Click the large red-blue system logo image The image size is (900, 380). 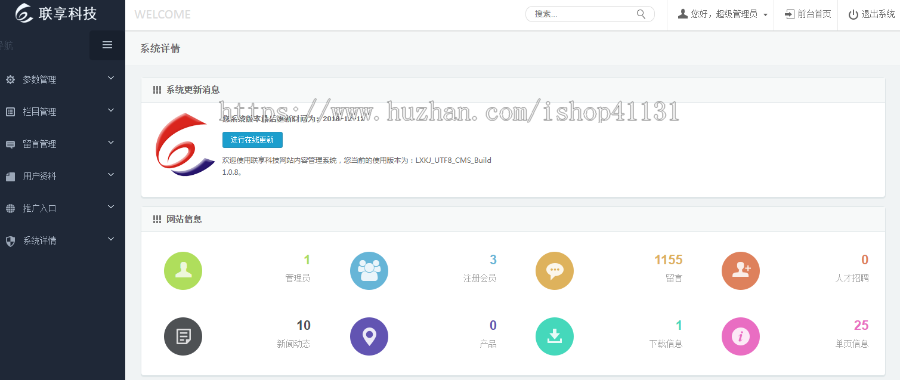point(185,145)
